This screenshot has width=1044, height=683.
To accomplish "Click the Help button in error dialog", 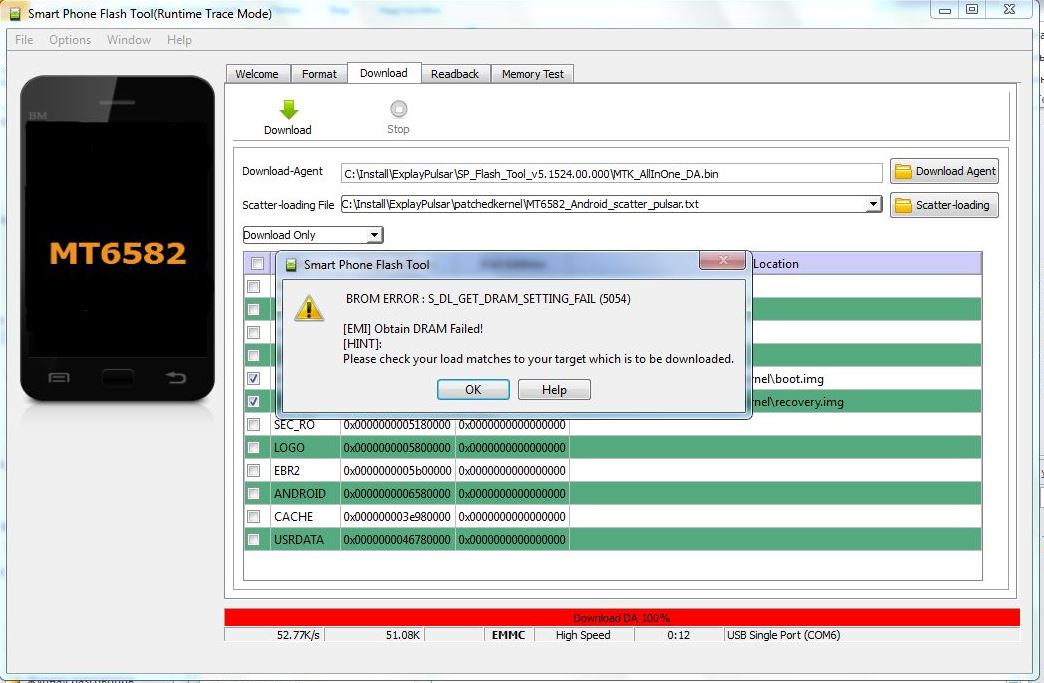I will click(554, 390).
